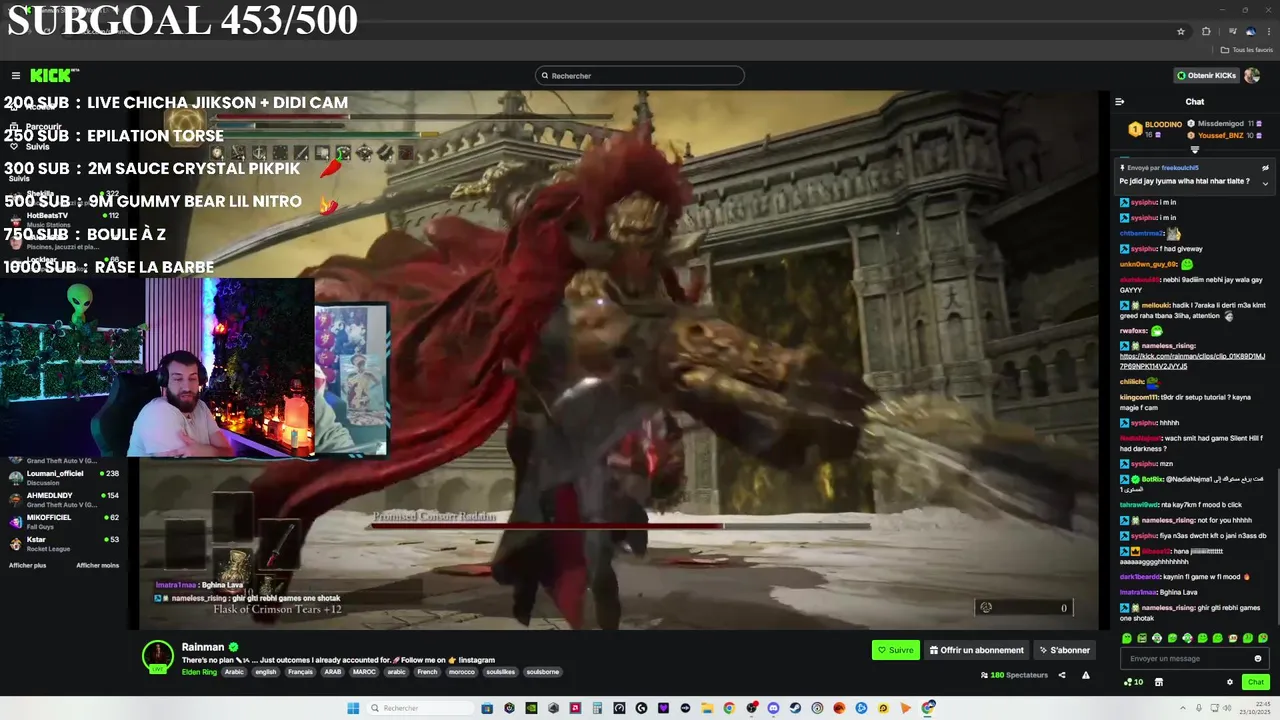The width and height of the screenshot is (1280, 720).
Task: Open browser extensions puzzle icon
Action: [x=1206, y=32]
